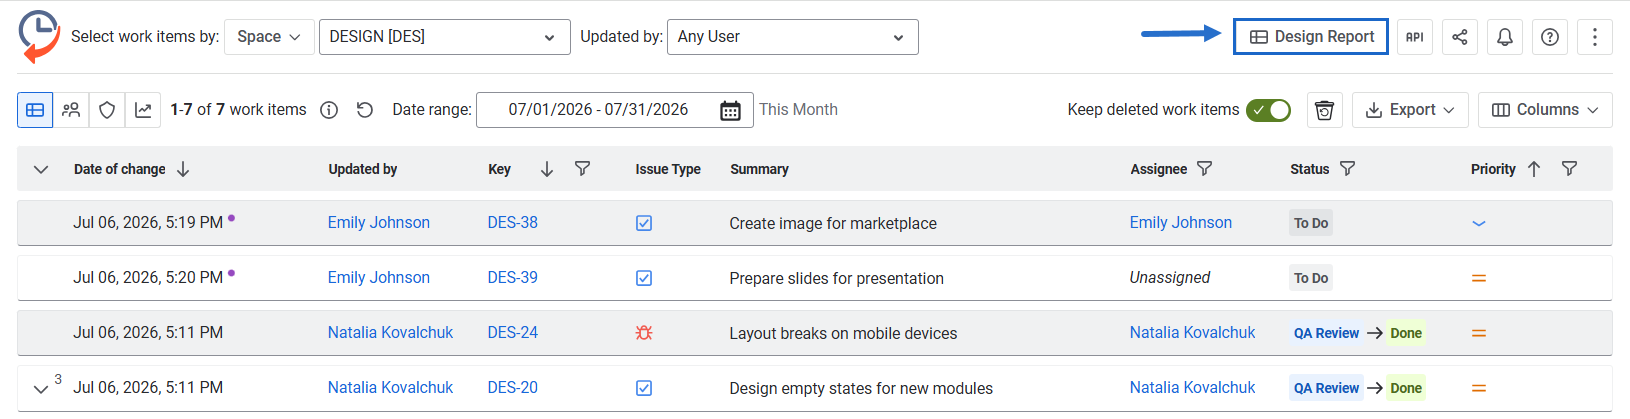This screenshot has width=1630, height=419.
Task: Open the Columns menu
Action: 1545,110
